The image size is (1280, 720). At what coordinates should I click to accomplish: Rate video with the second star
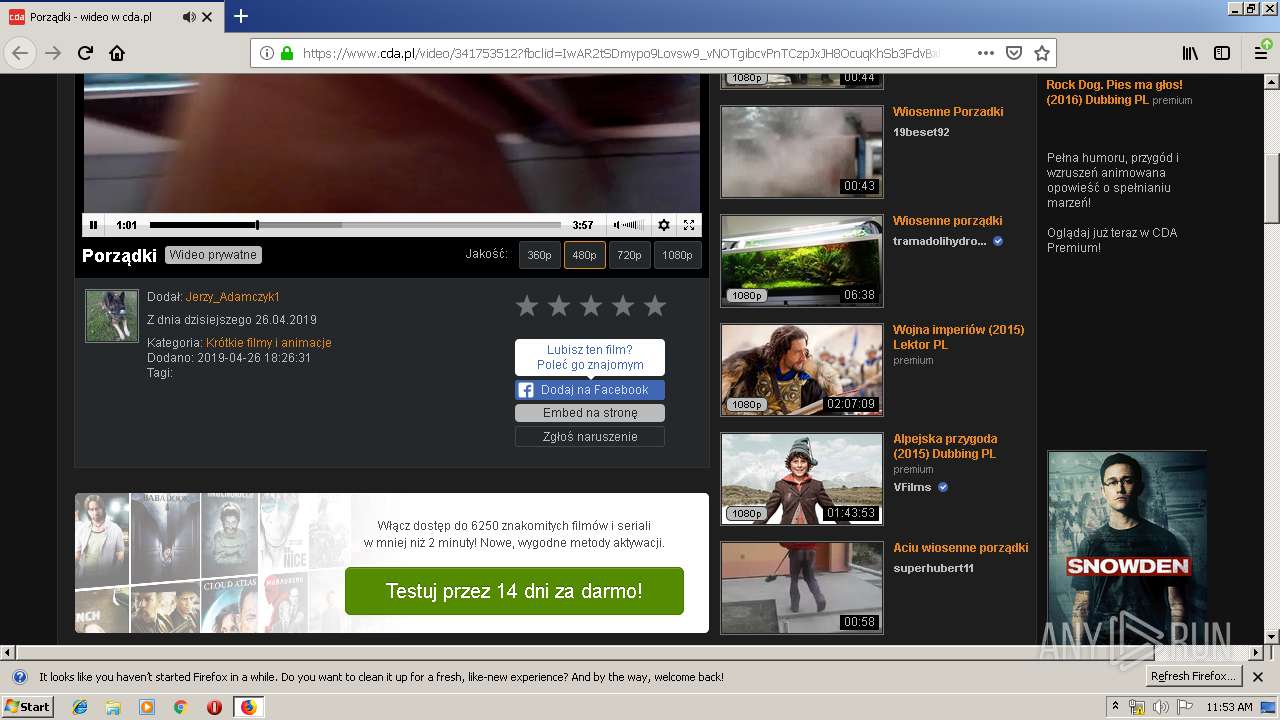tap(559, 306)
